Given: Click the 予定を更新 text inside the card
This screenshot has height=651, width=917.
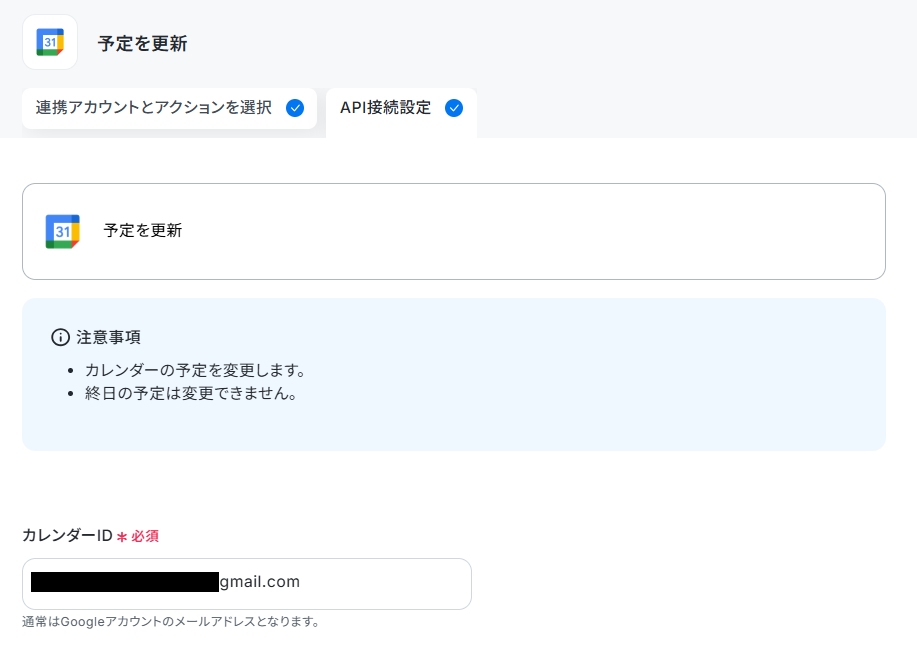Looking at the screenshot, I should (x=143, y=230).
